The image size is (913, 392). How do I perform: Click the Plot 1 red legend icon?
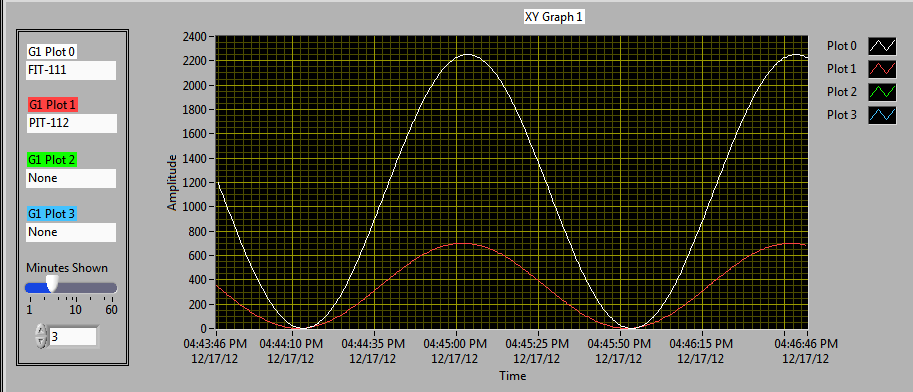(x=882, y=69)
